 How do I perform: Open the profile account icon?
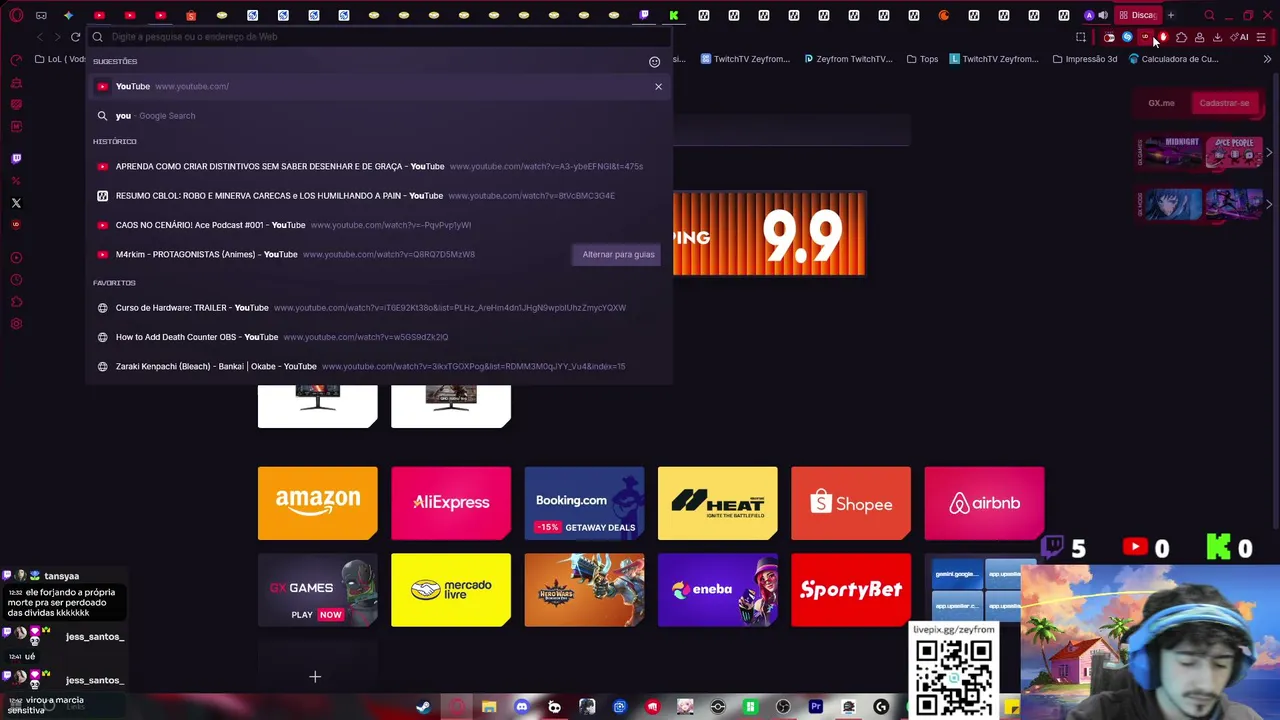[x=1199, y=37]
